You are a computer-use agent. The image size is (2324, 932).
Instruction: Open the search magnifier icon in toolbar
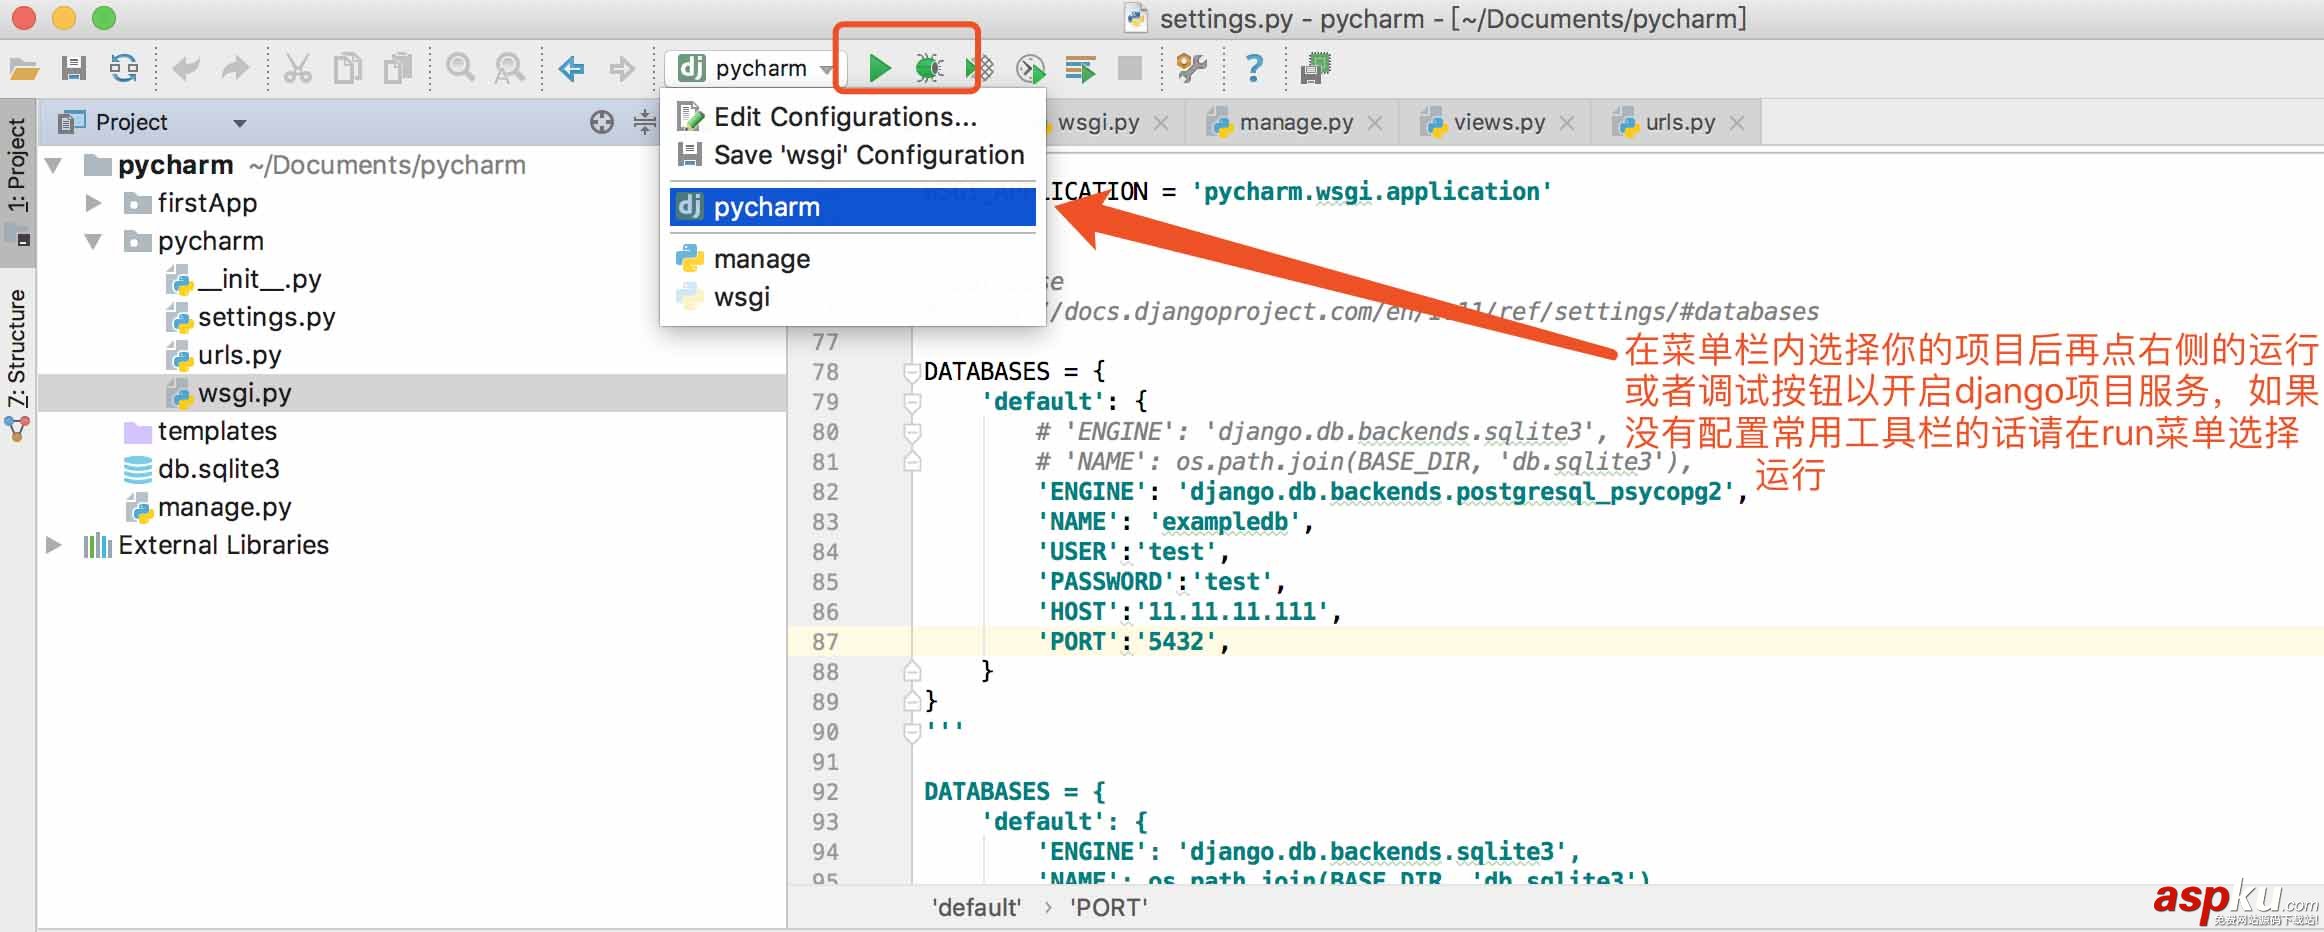[460, 68]
